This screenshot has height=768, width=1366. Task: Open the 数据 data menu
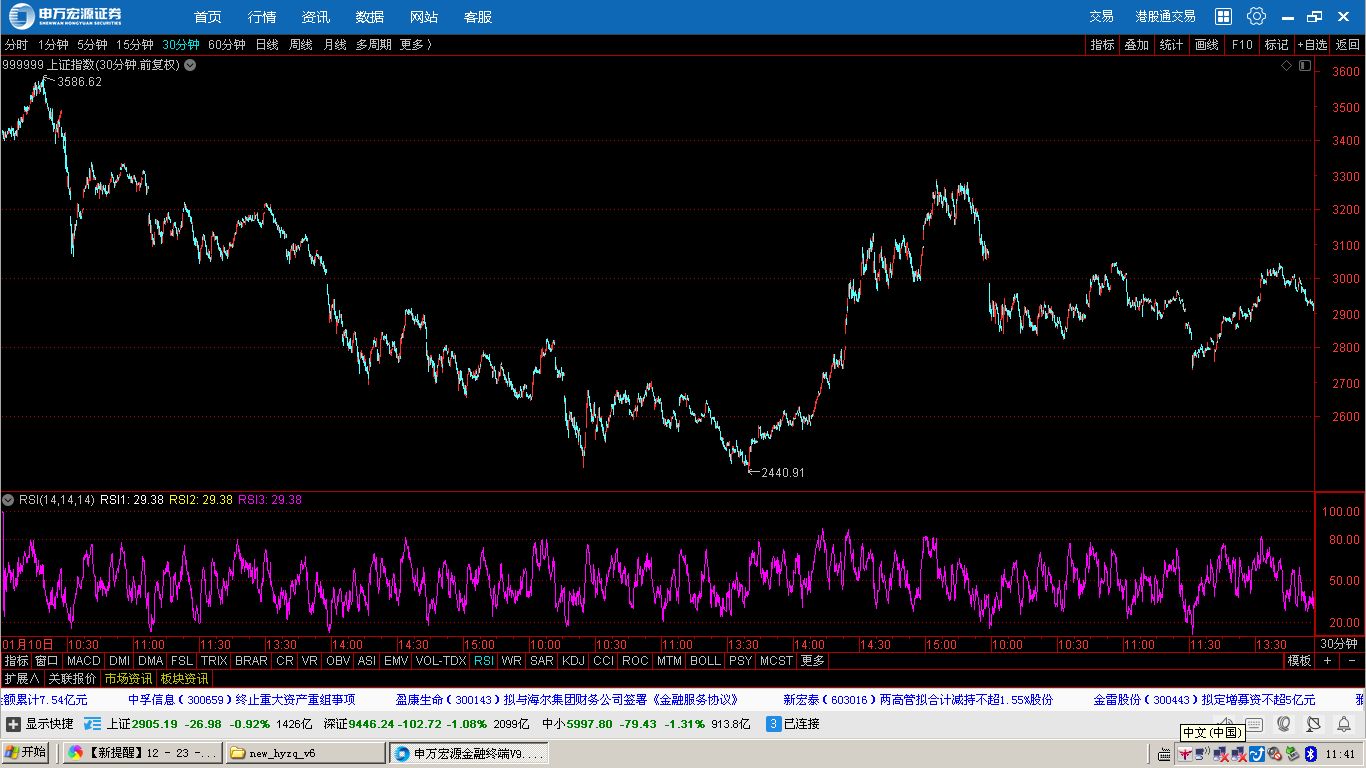tap(370, 17)
